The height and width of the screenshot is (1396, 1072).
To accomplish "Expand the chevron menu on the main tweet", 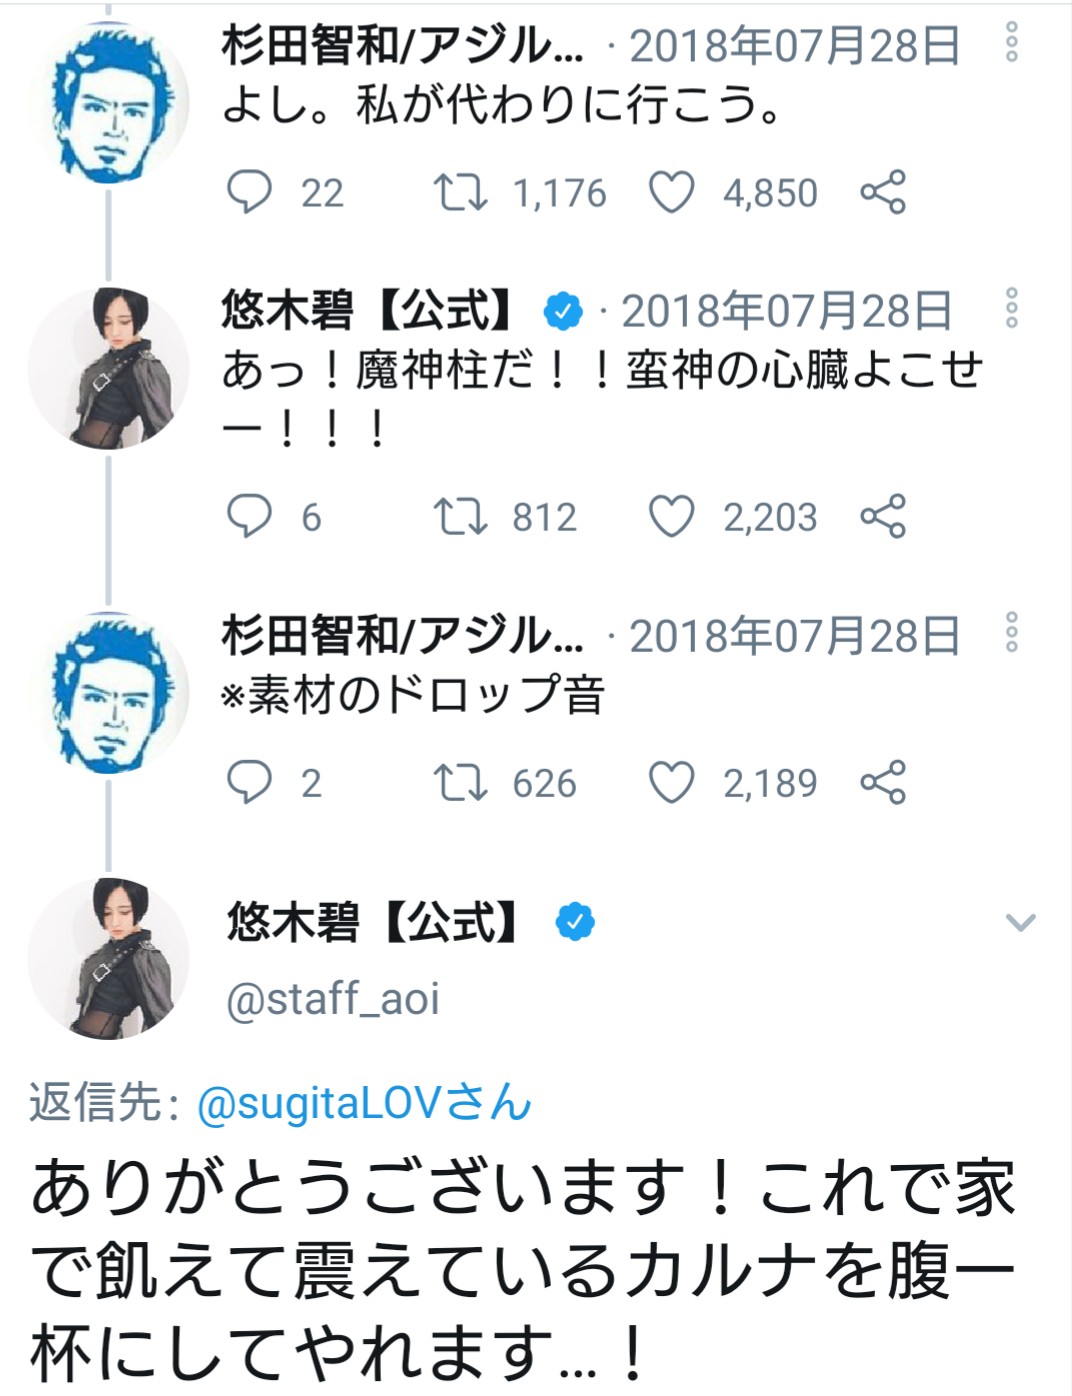I will tap(1020, 922).
